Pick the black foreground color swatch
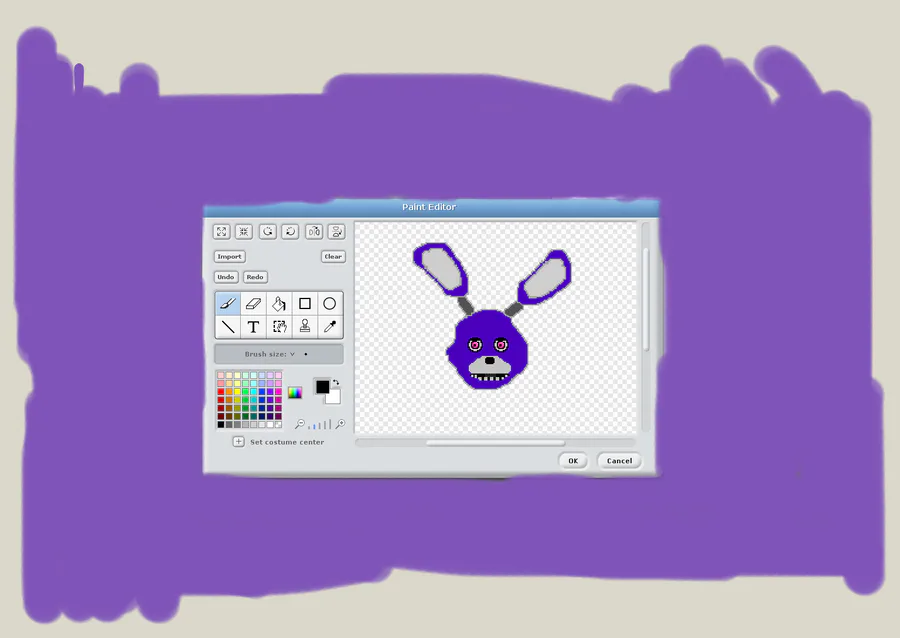Image resolution: width=900 pixels, height=638 pixels. point(323,387)
